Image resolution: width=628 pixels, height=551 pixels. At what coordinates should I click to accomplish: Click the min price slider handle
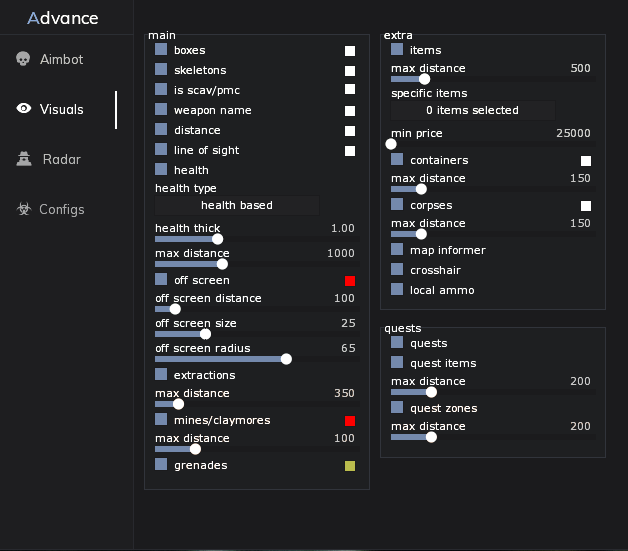tap(391, 144)
